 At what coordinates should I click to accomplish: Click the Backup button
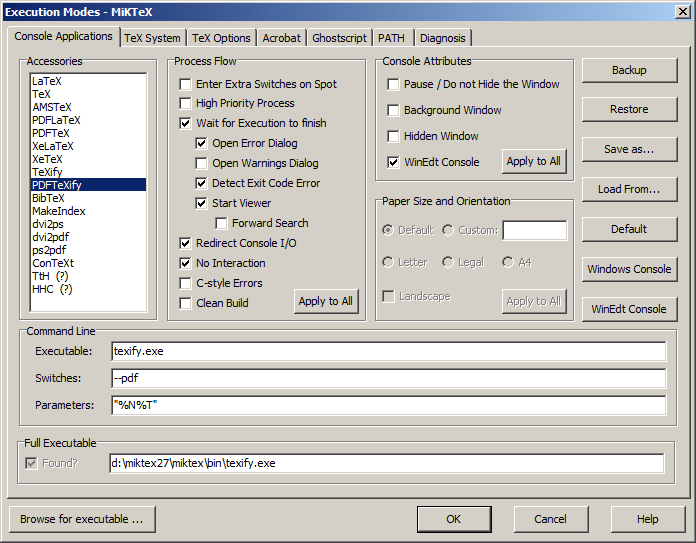(629, 70)
